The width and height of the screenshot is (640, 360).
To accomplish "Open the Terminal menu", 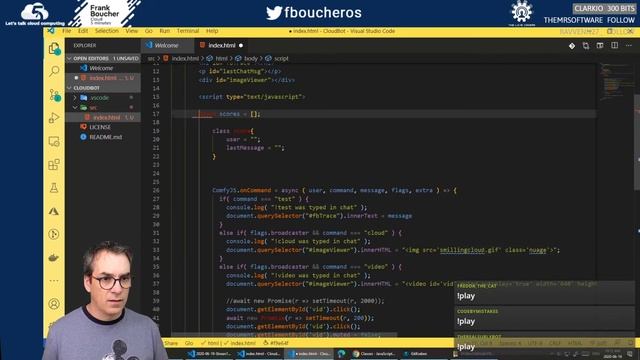I will coord(188,31).
